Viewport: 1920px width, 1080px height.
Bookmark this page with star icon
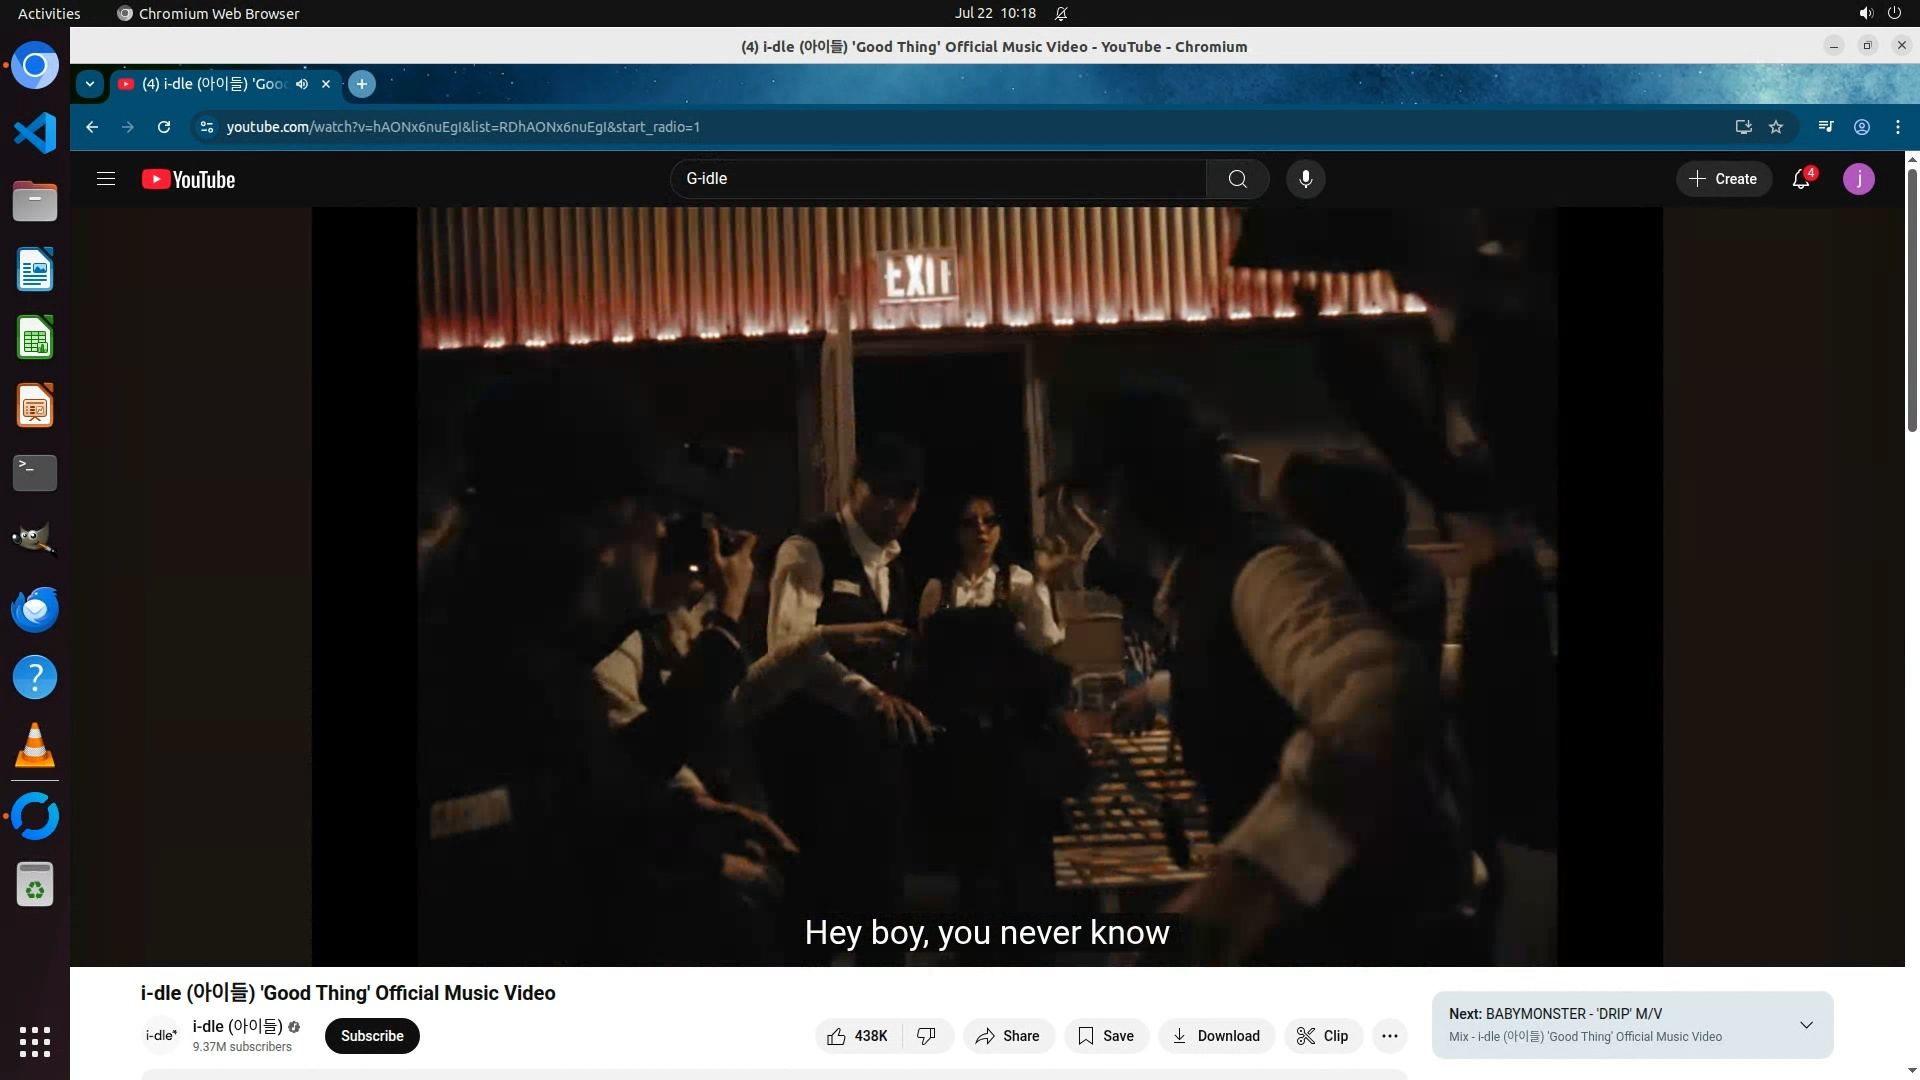pyautogui.click(x=1776, y=127)
